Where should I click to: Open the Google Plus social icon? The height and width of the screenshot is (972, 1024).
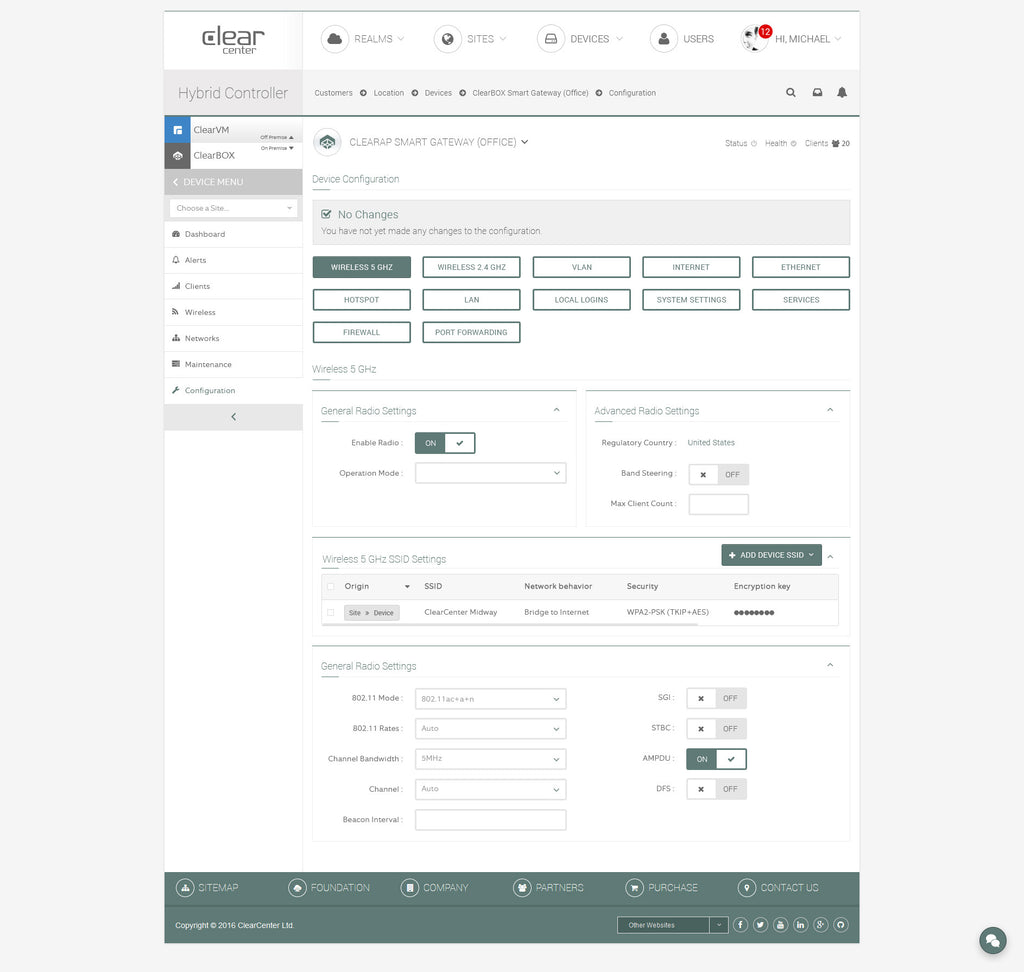click(x=821, y=925)
